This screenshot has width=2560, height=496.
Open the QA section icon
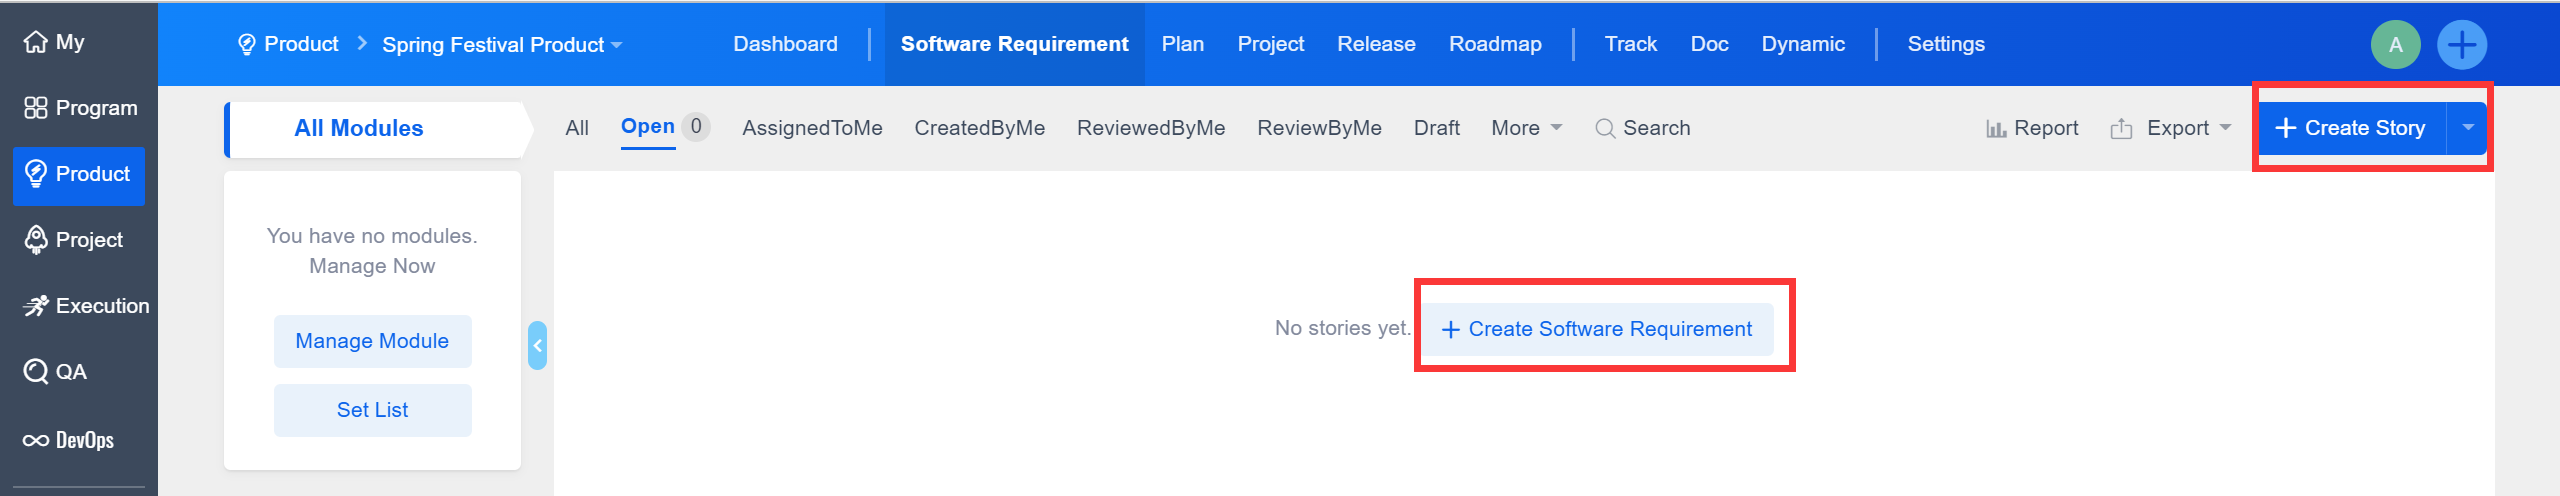pos(36,372)
